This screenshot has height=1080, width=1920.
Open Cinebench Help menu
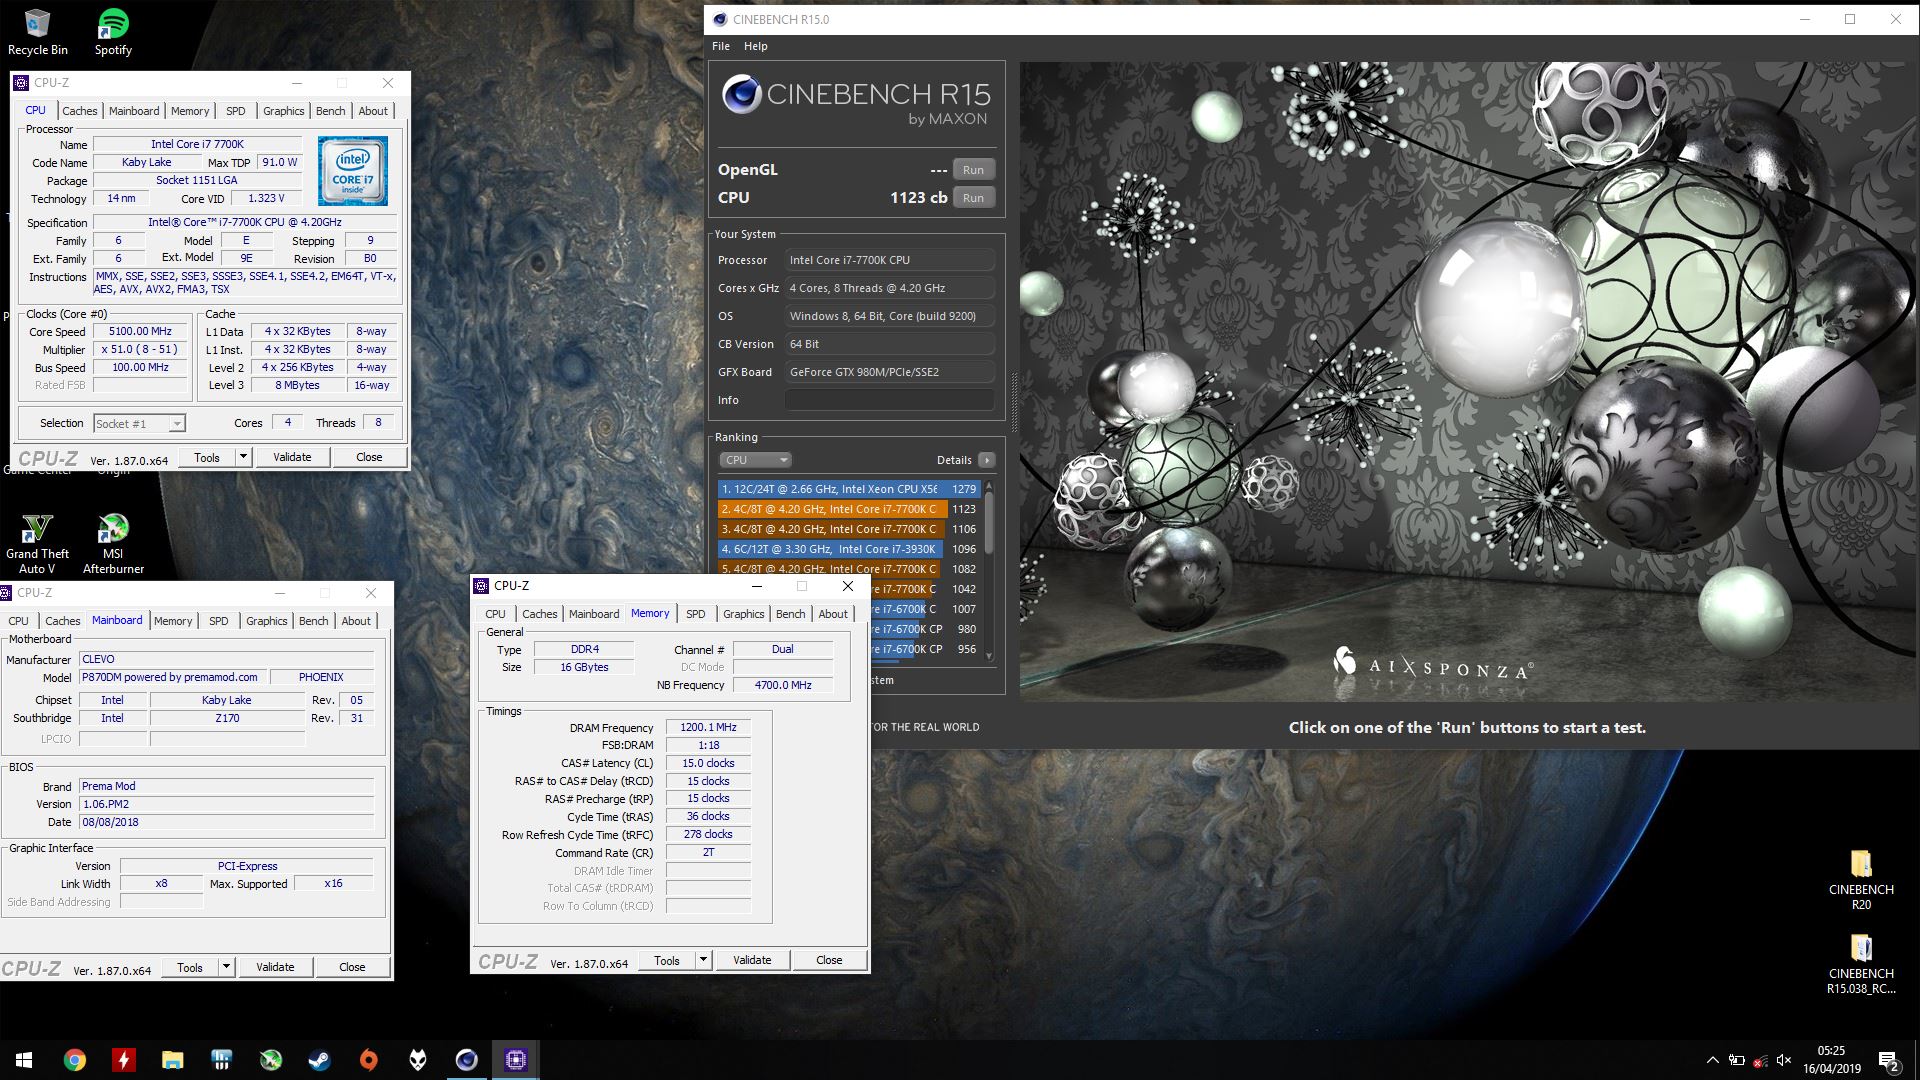coord(756,46)
